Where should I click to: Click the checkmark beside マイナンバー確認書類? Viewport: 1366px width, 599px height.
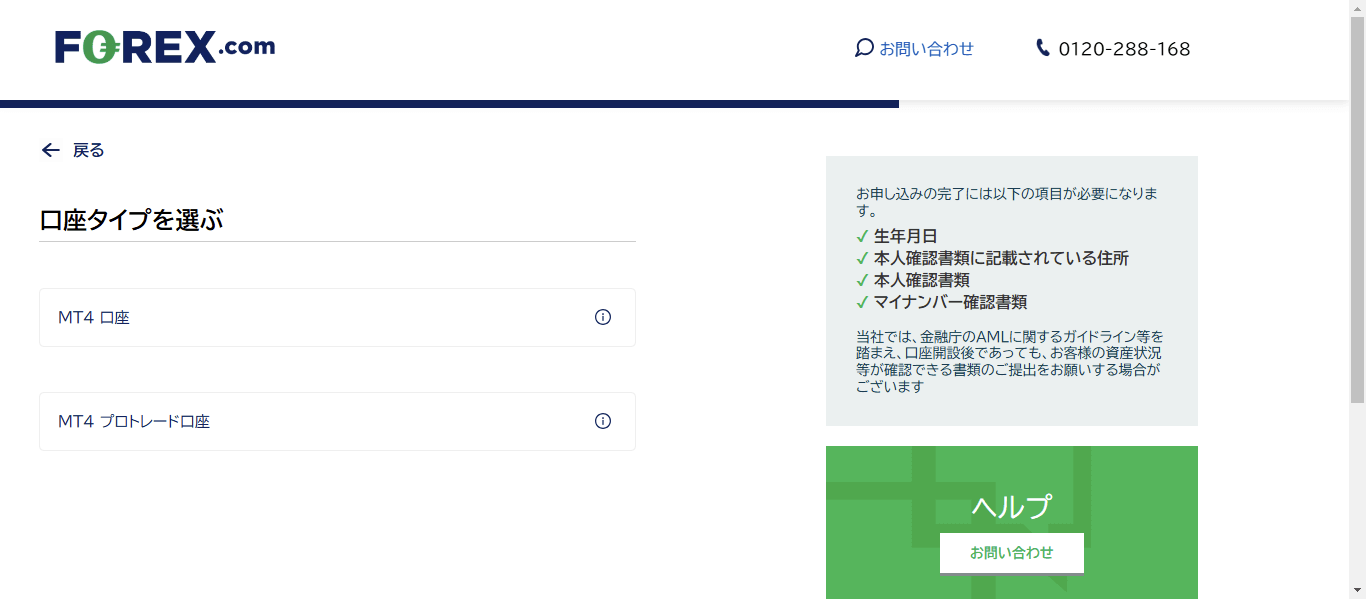pos(862,301)
